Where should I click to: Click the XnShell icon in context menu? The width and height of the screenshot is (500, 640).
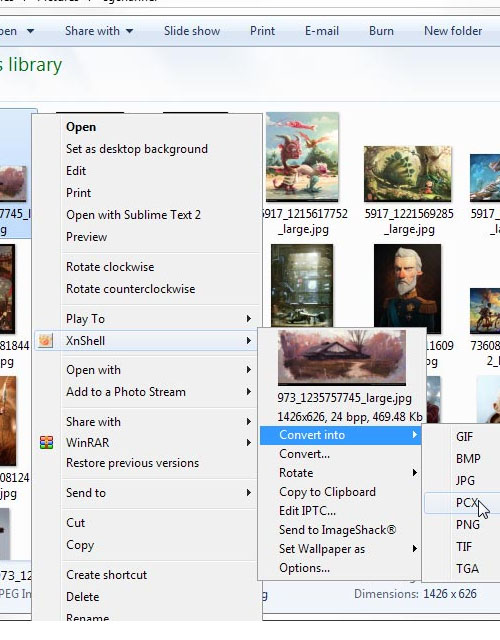pos(46,340)
